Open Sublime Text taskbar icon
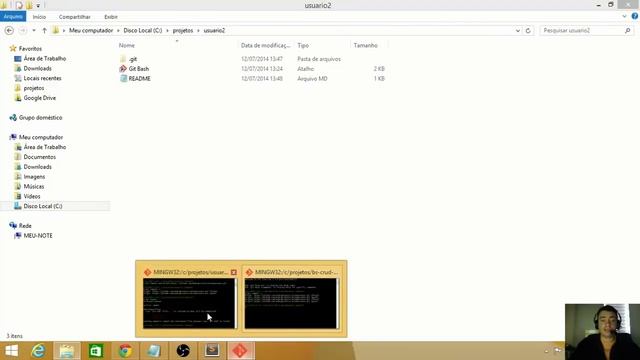 212,351
